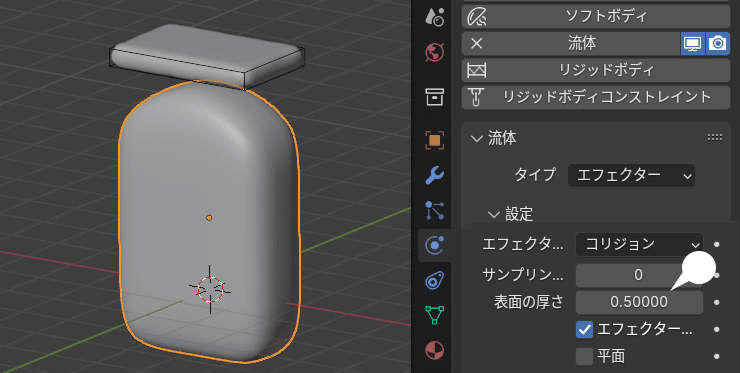Collapse the 設定 subpanel
The height and width of the screenshot is (373, 740).
(x=494, y=214)
